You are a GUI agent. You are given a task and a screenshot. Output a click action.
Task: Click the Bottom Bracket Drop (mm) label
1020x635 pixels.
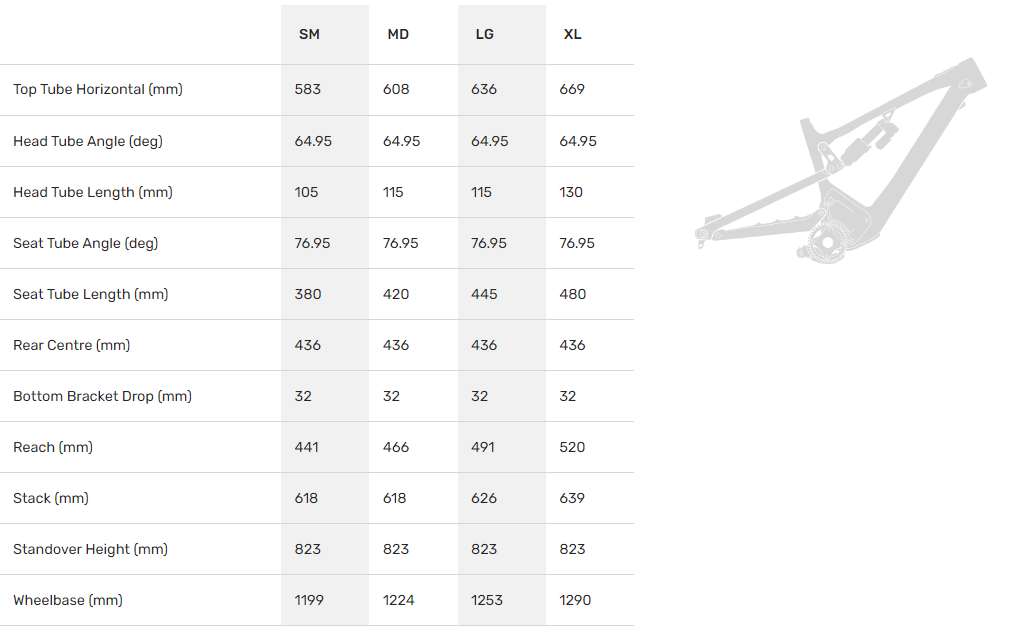pos(102,396)
